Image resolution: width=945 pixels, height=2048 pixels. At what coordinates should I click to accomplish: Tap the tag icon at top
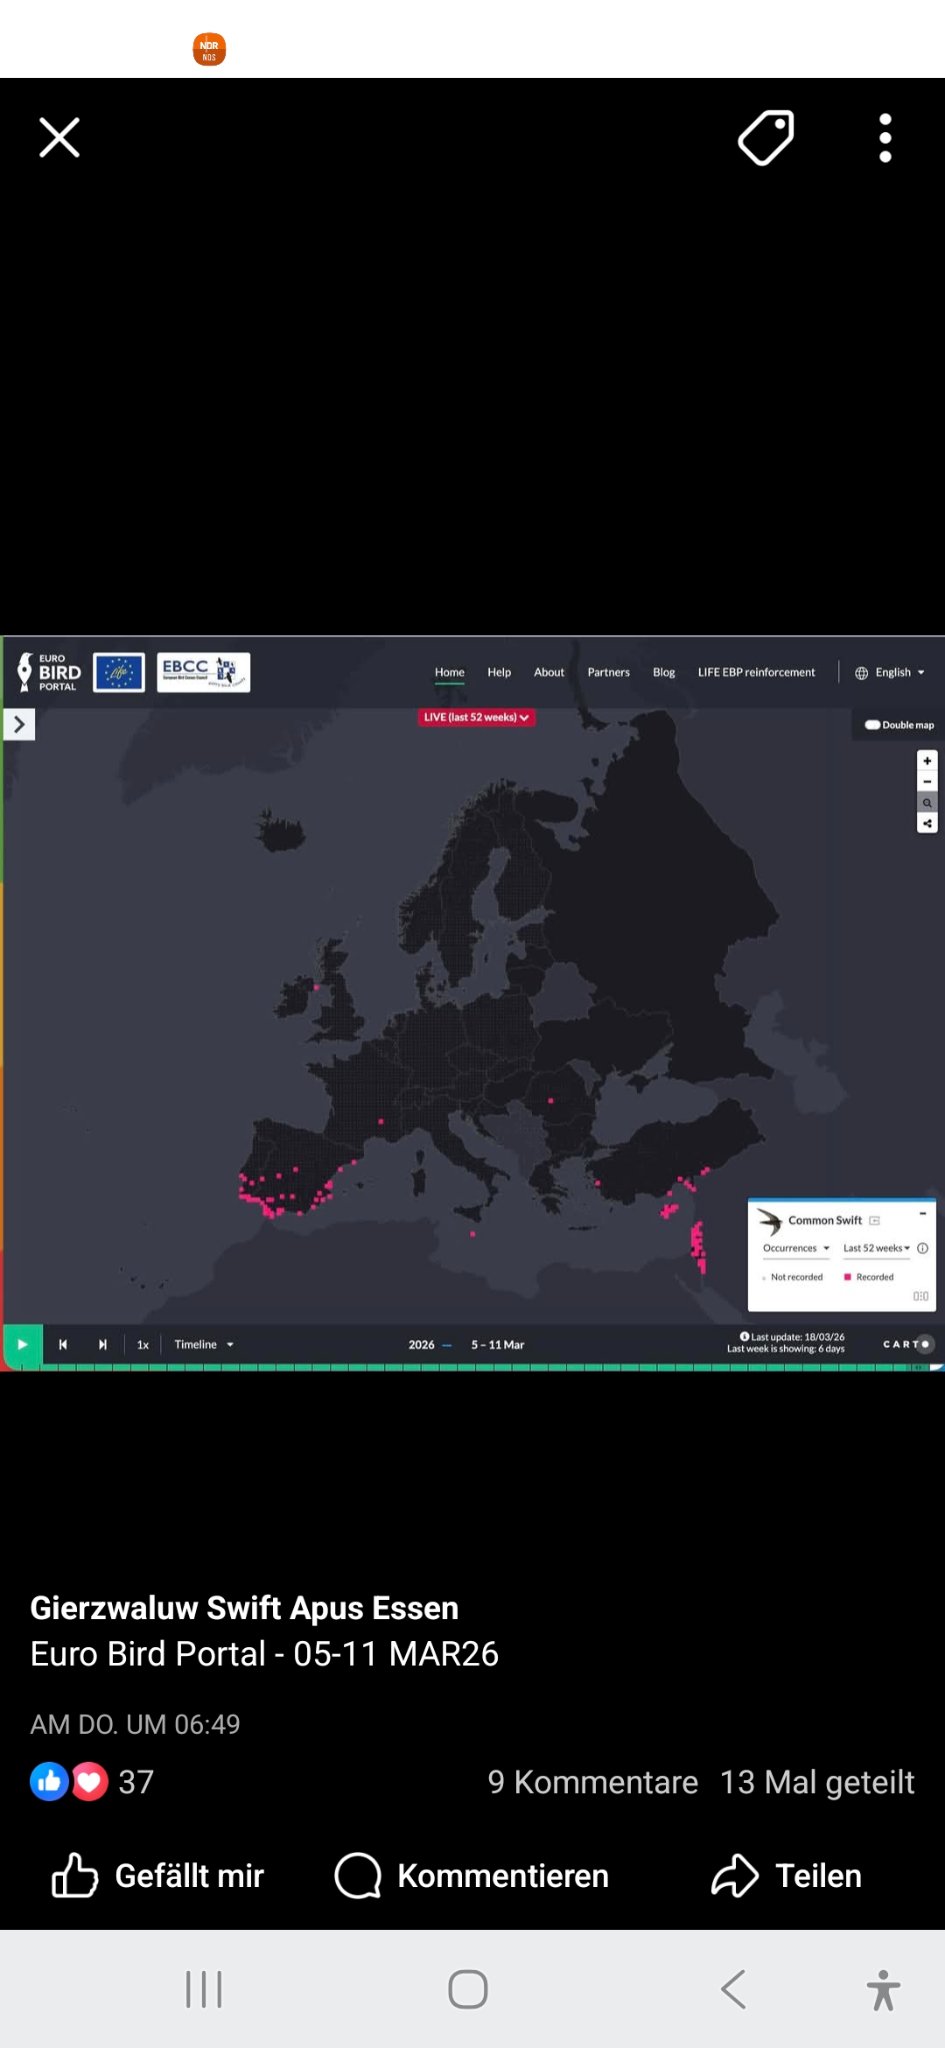pos(766,138)
